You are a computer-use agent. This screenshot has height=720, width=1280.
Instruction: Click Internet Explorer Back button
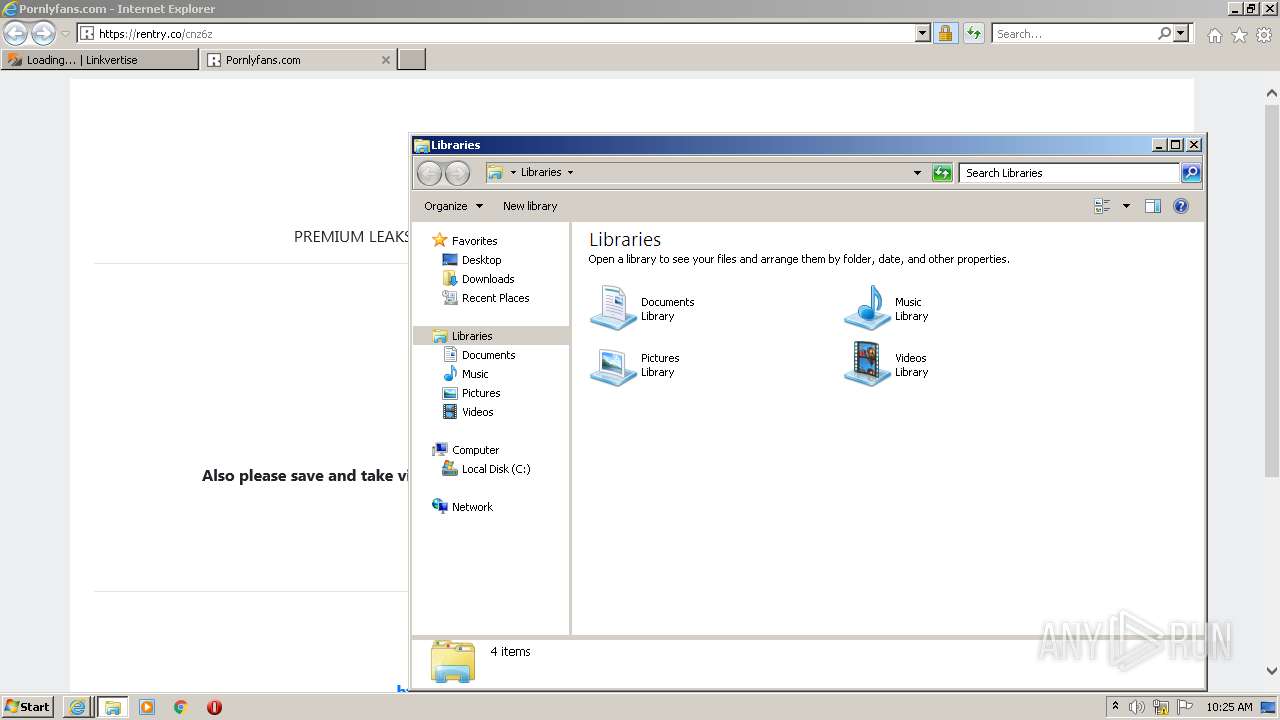point(16,33)
